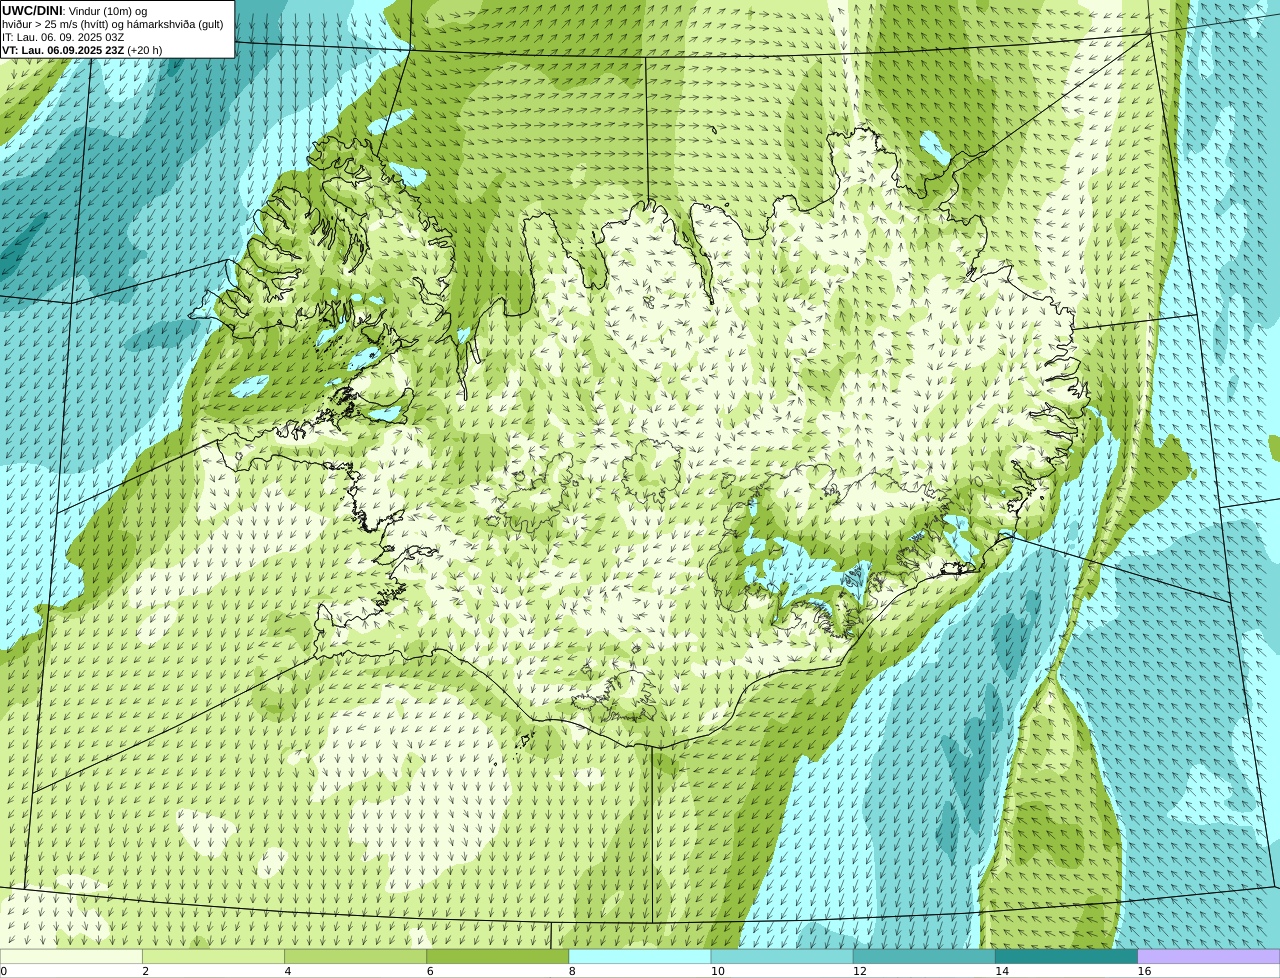Click the 12–14 m/s teal legend swatch
Viewport: 1280px width, 978px height.
coord(924,956)
